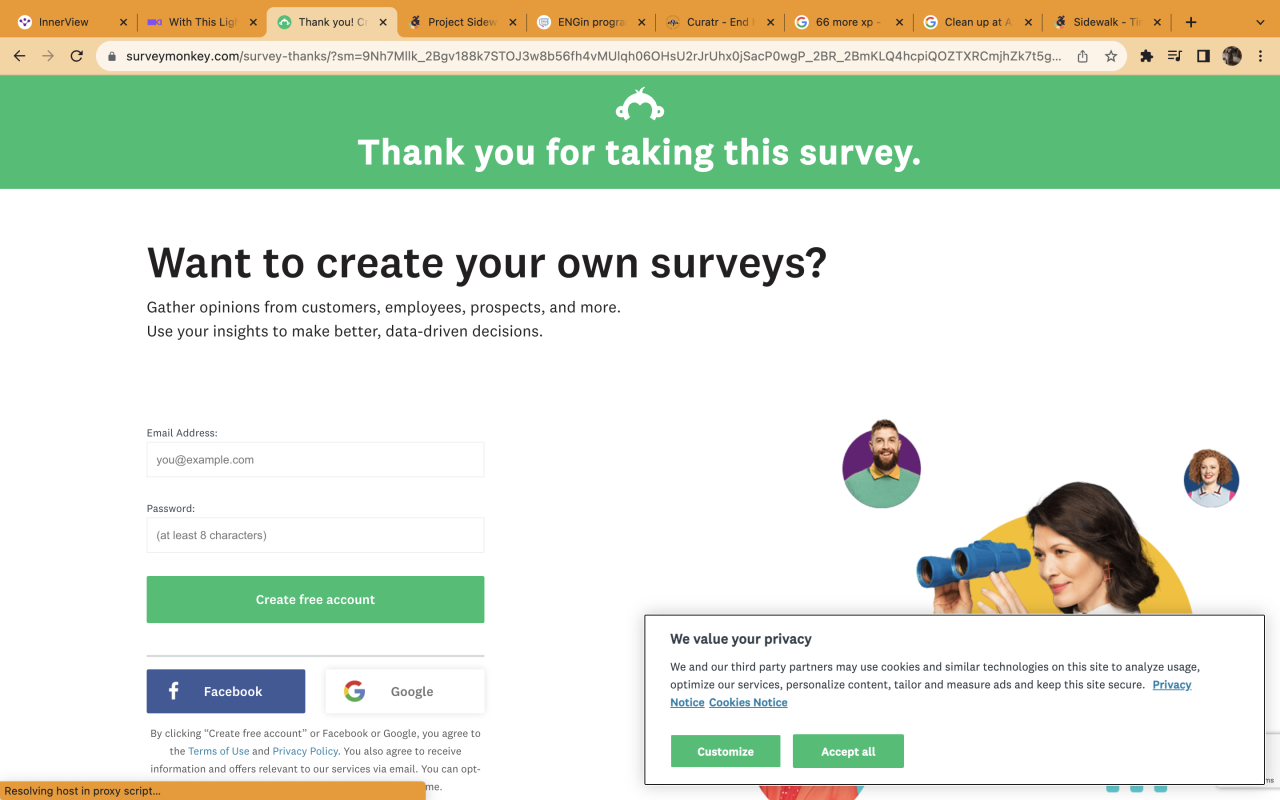Image resolution: width=1280 pixels, height=800 pixels.
Task: Open the media controls icon in the toolbar
Action: pos(1175,56)
